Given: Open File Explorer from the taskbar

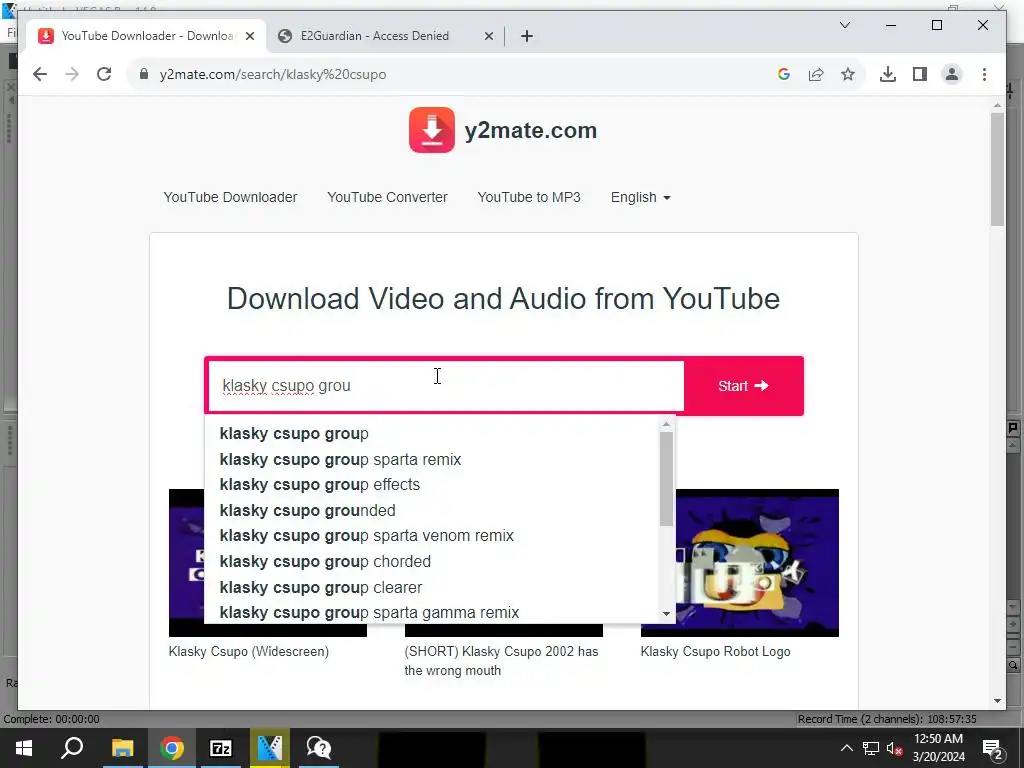Looking at the screenshot, I should click(122, 748).
